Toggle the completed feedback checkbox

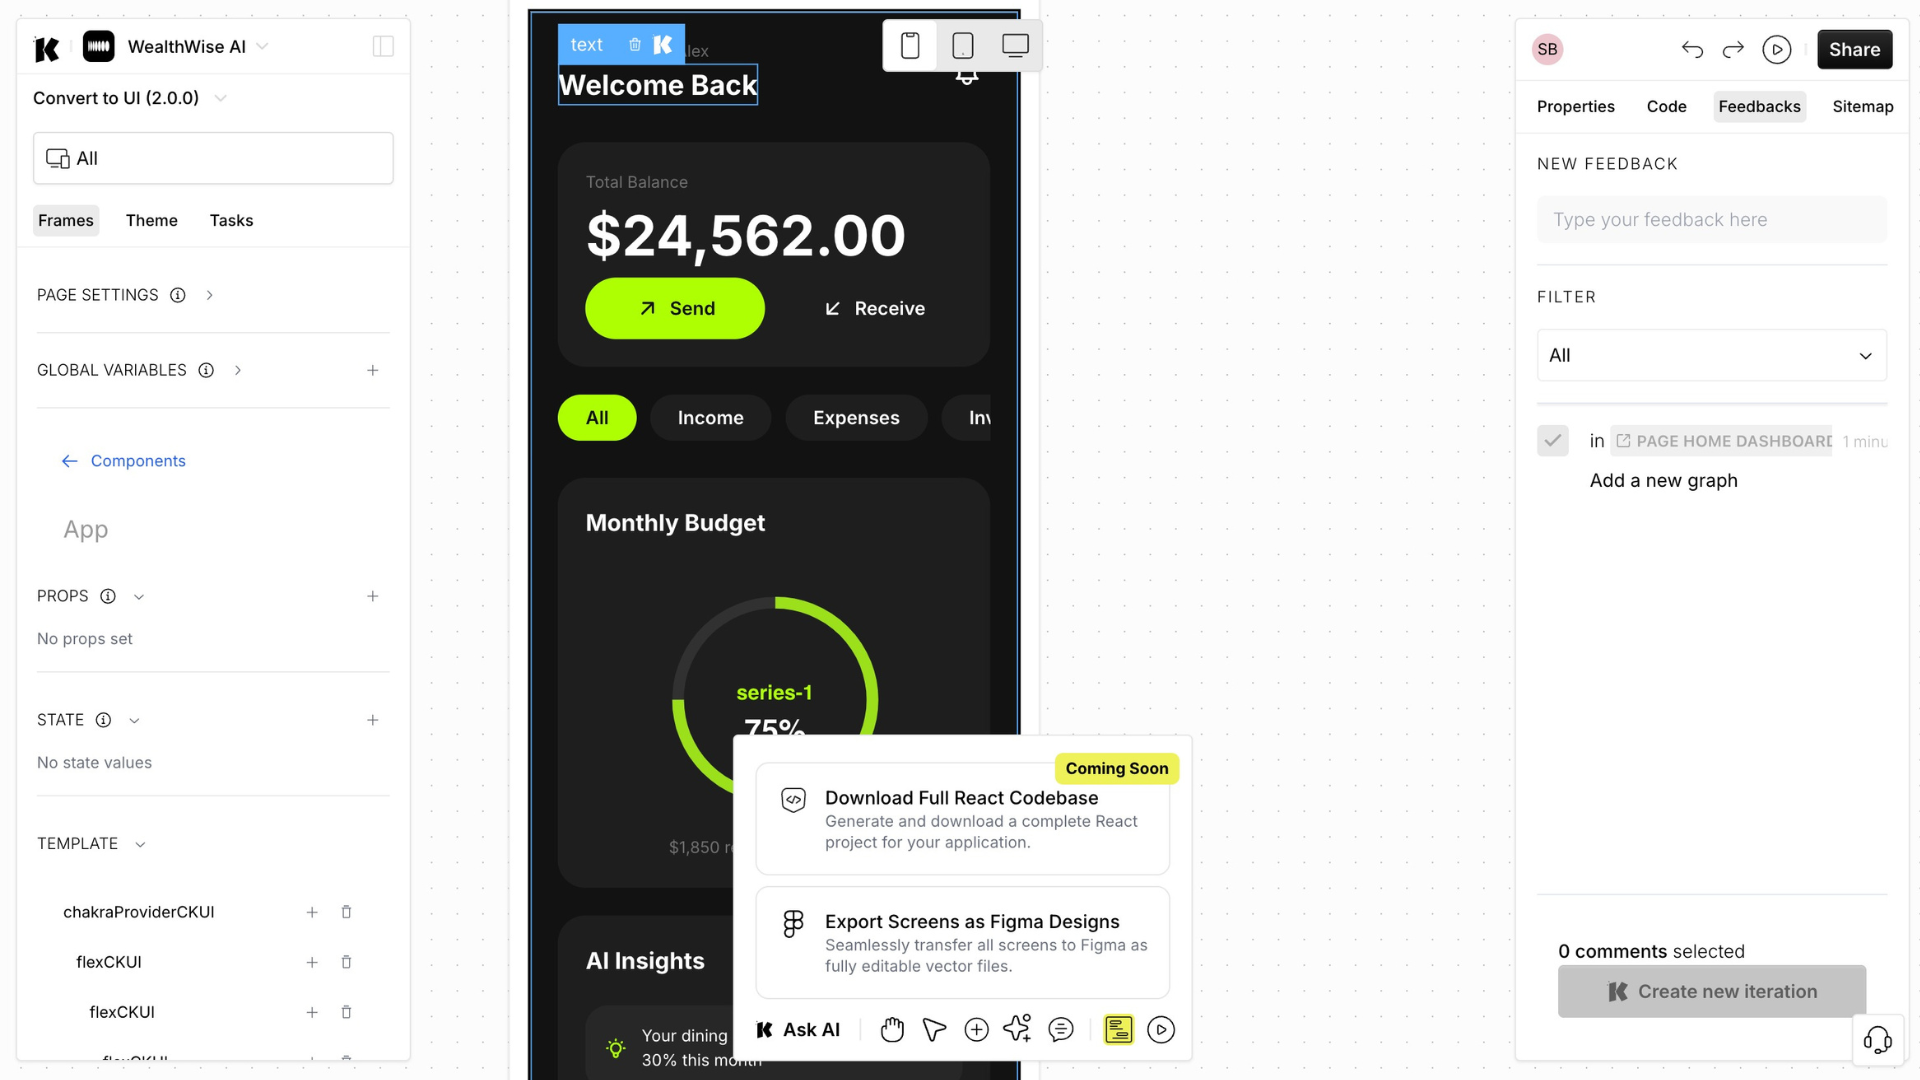tap(1553, 440)
